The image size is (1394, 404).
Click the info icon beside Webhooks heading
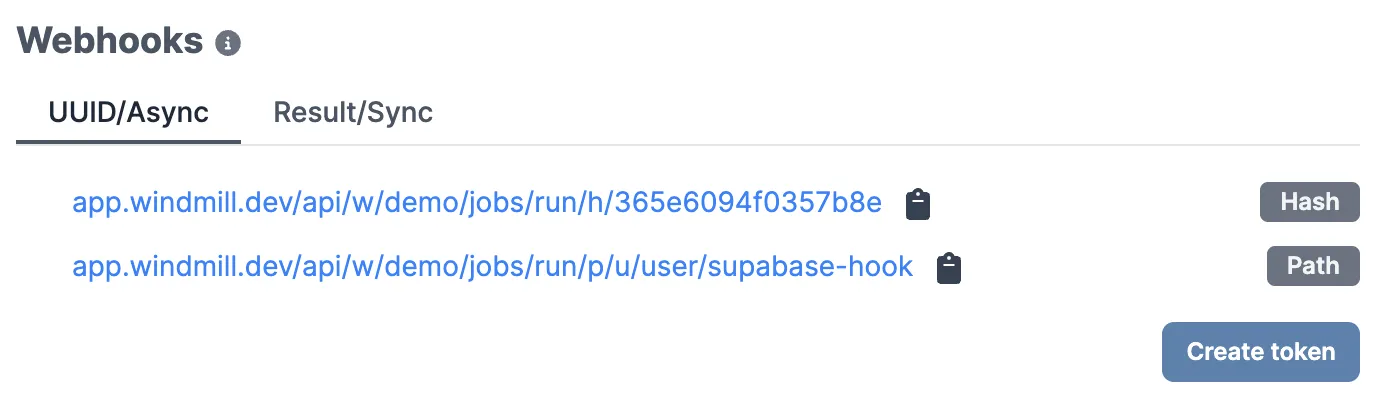[x=229, y=43]
